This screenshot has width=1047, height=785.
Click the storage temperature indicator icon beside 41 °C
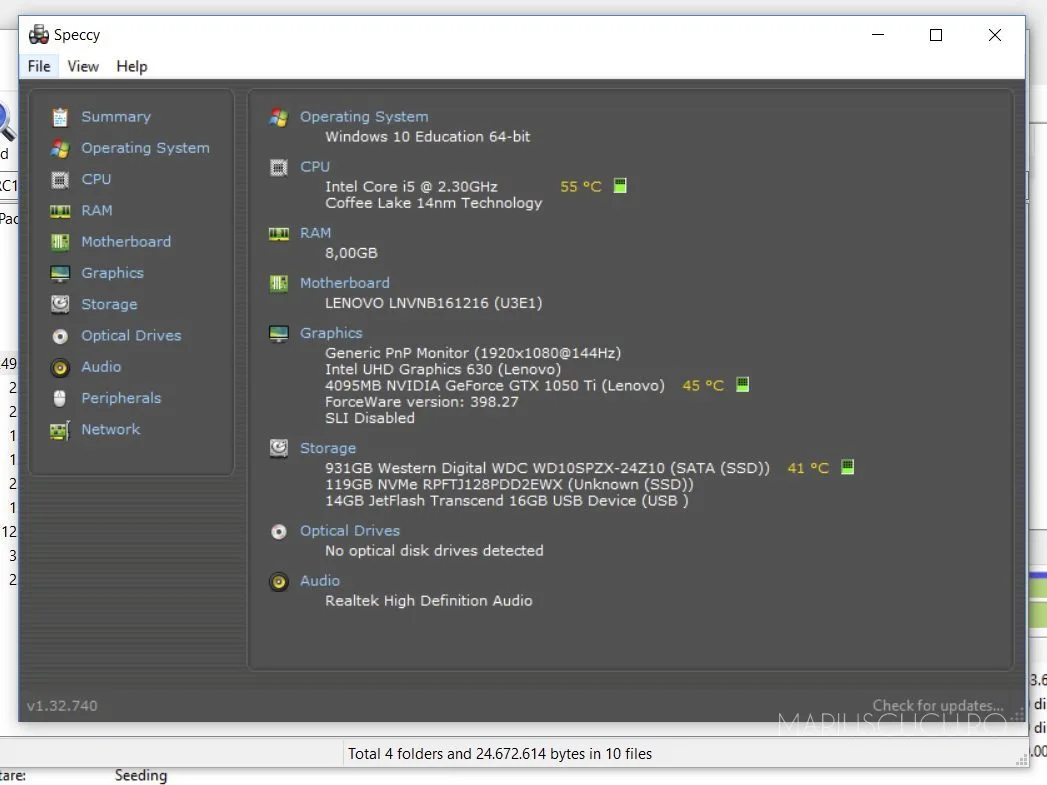pos(847,467)
